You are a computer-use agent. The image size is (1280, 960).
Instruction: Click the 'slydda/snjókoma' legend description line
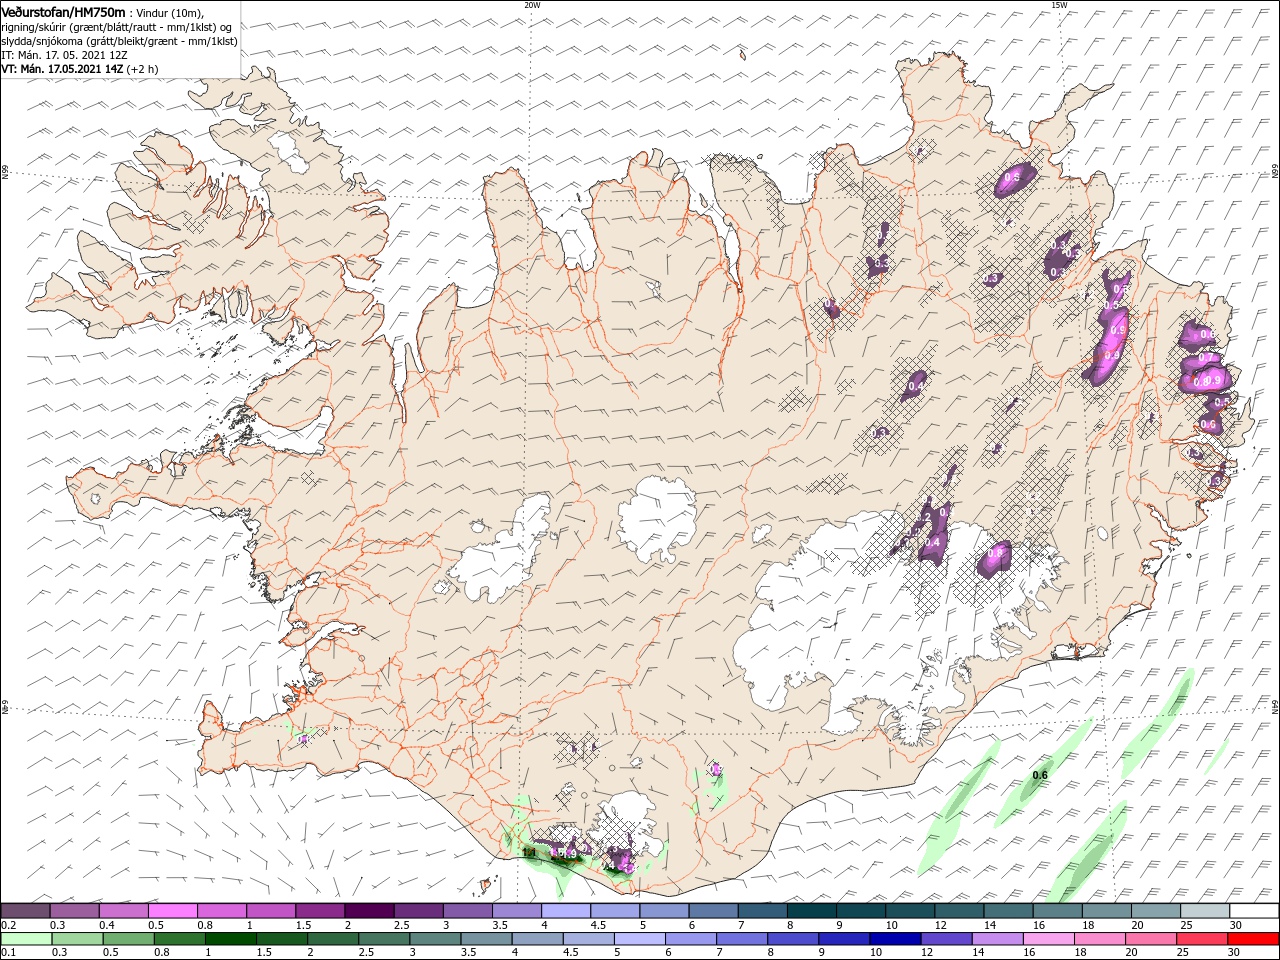tap(119, 40)
